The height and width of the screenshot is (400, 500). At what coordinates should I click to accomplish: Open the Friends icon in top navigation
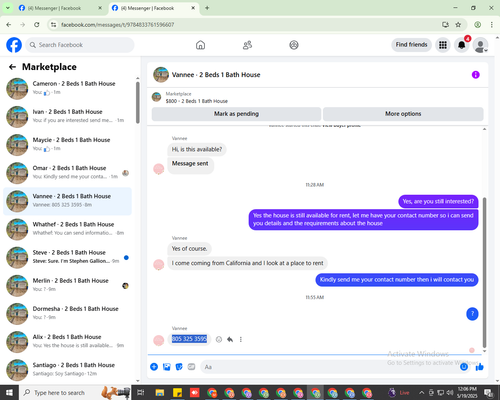coord(247,45)
